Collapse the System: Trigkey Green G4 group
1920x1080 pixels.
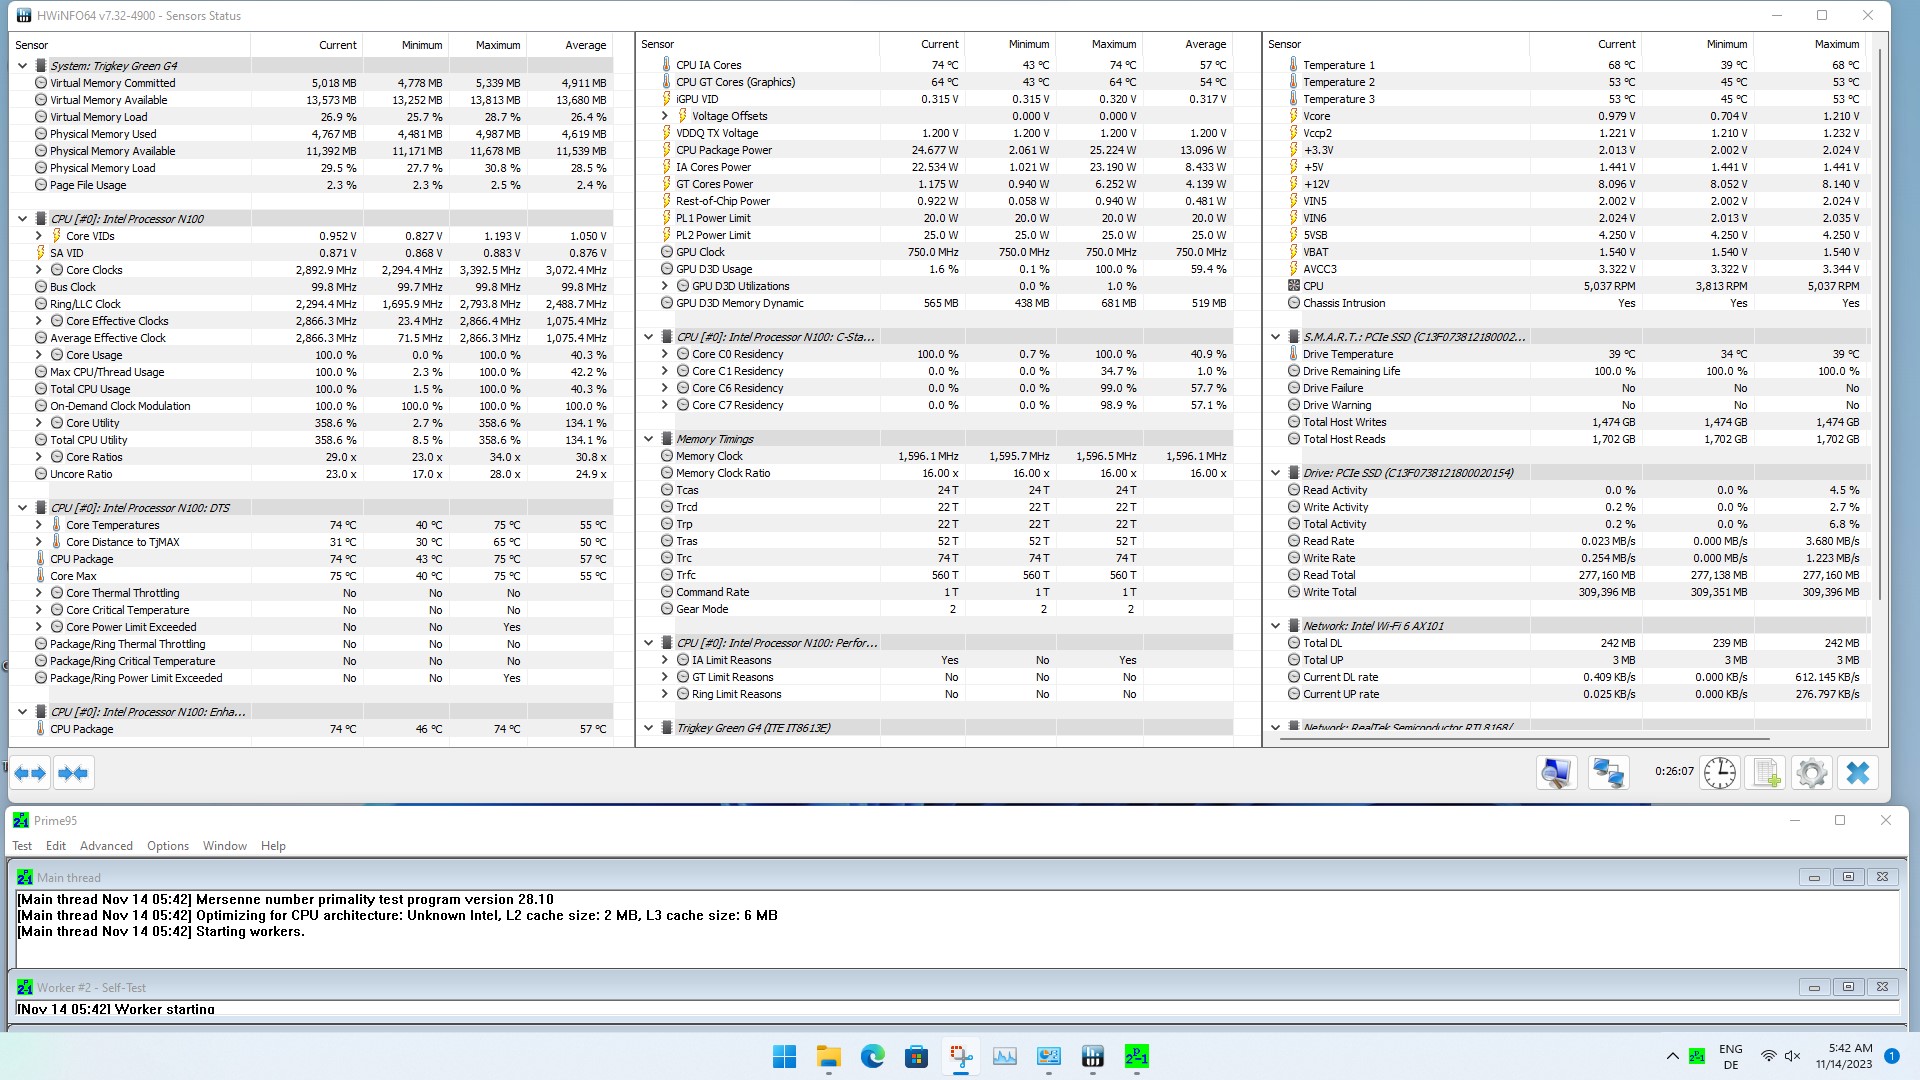(22, 66)
